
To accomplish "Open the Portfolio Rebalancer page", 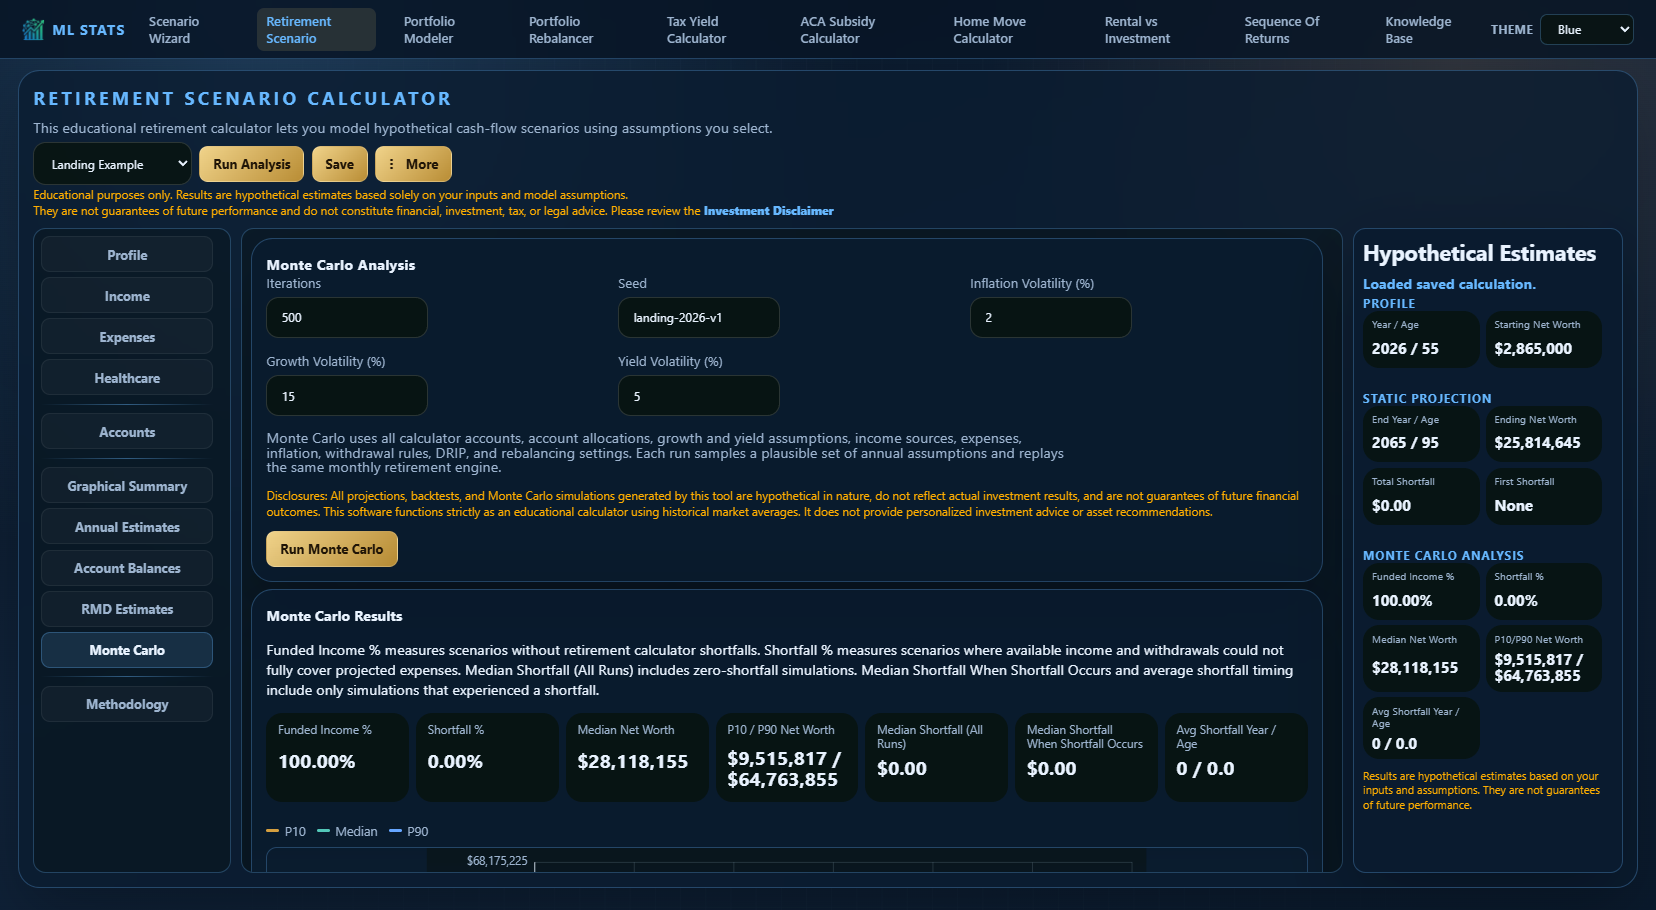I will (561, 30).
